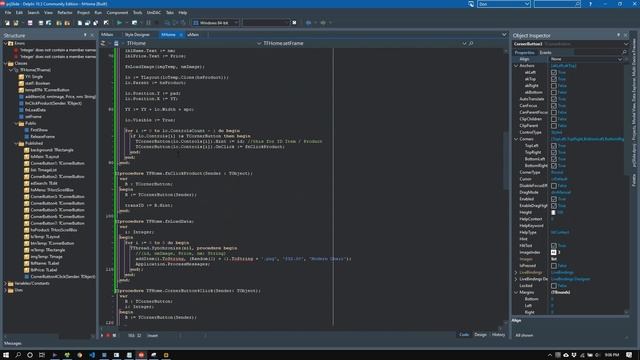Viewport: 640px width, 360px height.
Task: Toggle the AutoTranslate checkbox
Action: click(554, 99)
